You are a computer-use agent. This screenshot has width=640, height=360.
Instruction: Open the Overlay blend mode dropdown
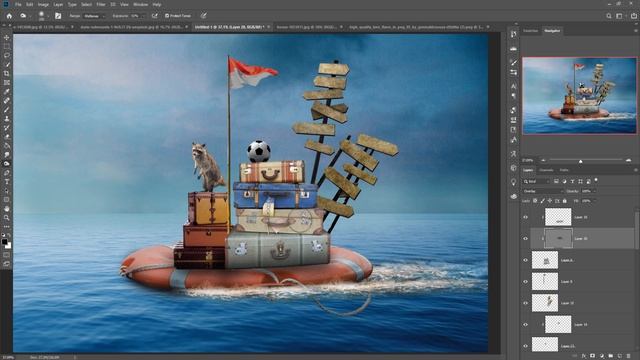[x=543, y=191]
